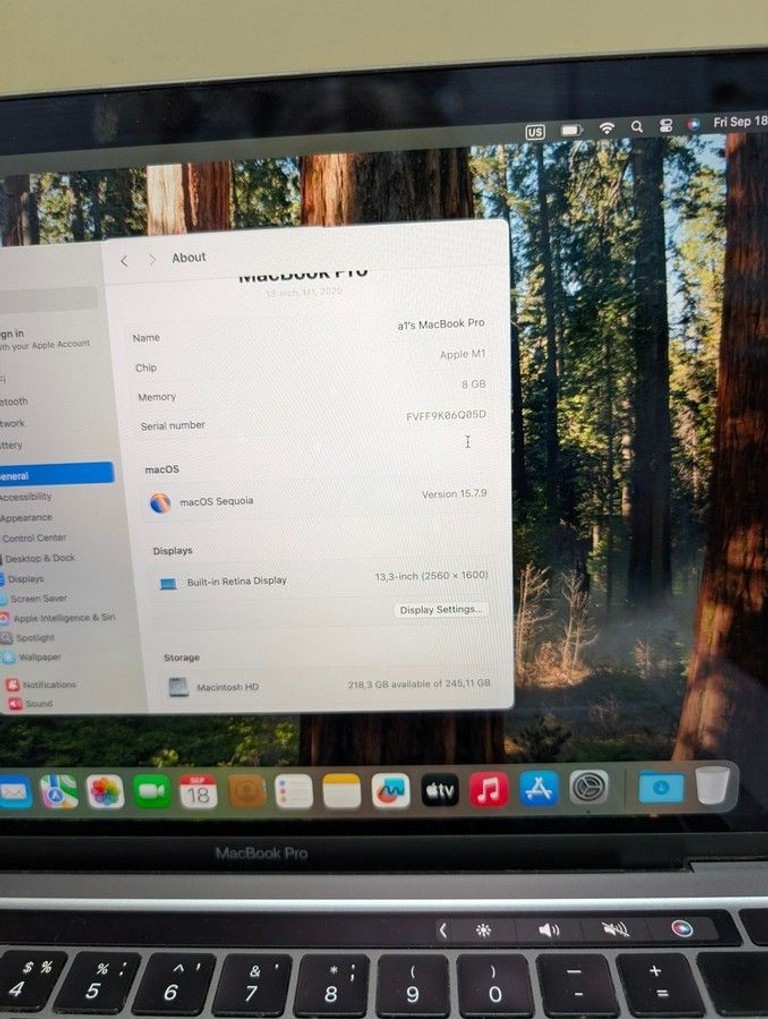This screenshot has width=768, height=1019.
Task: Click the Macintosh HD drive icon
Action: point(179,687)
